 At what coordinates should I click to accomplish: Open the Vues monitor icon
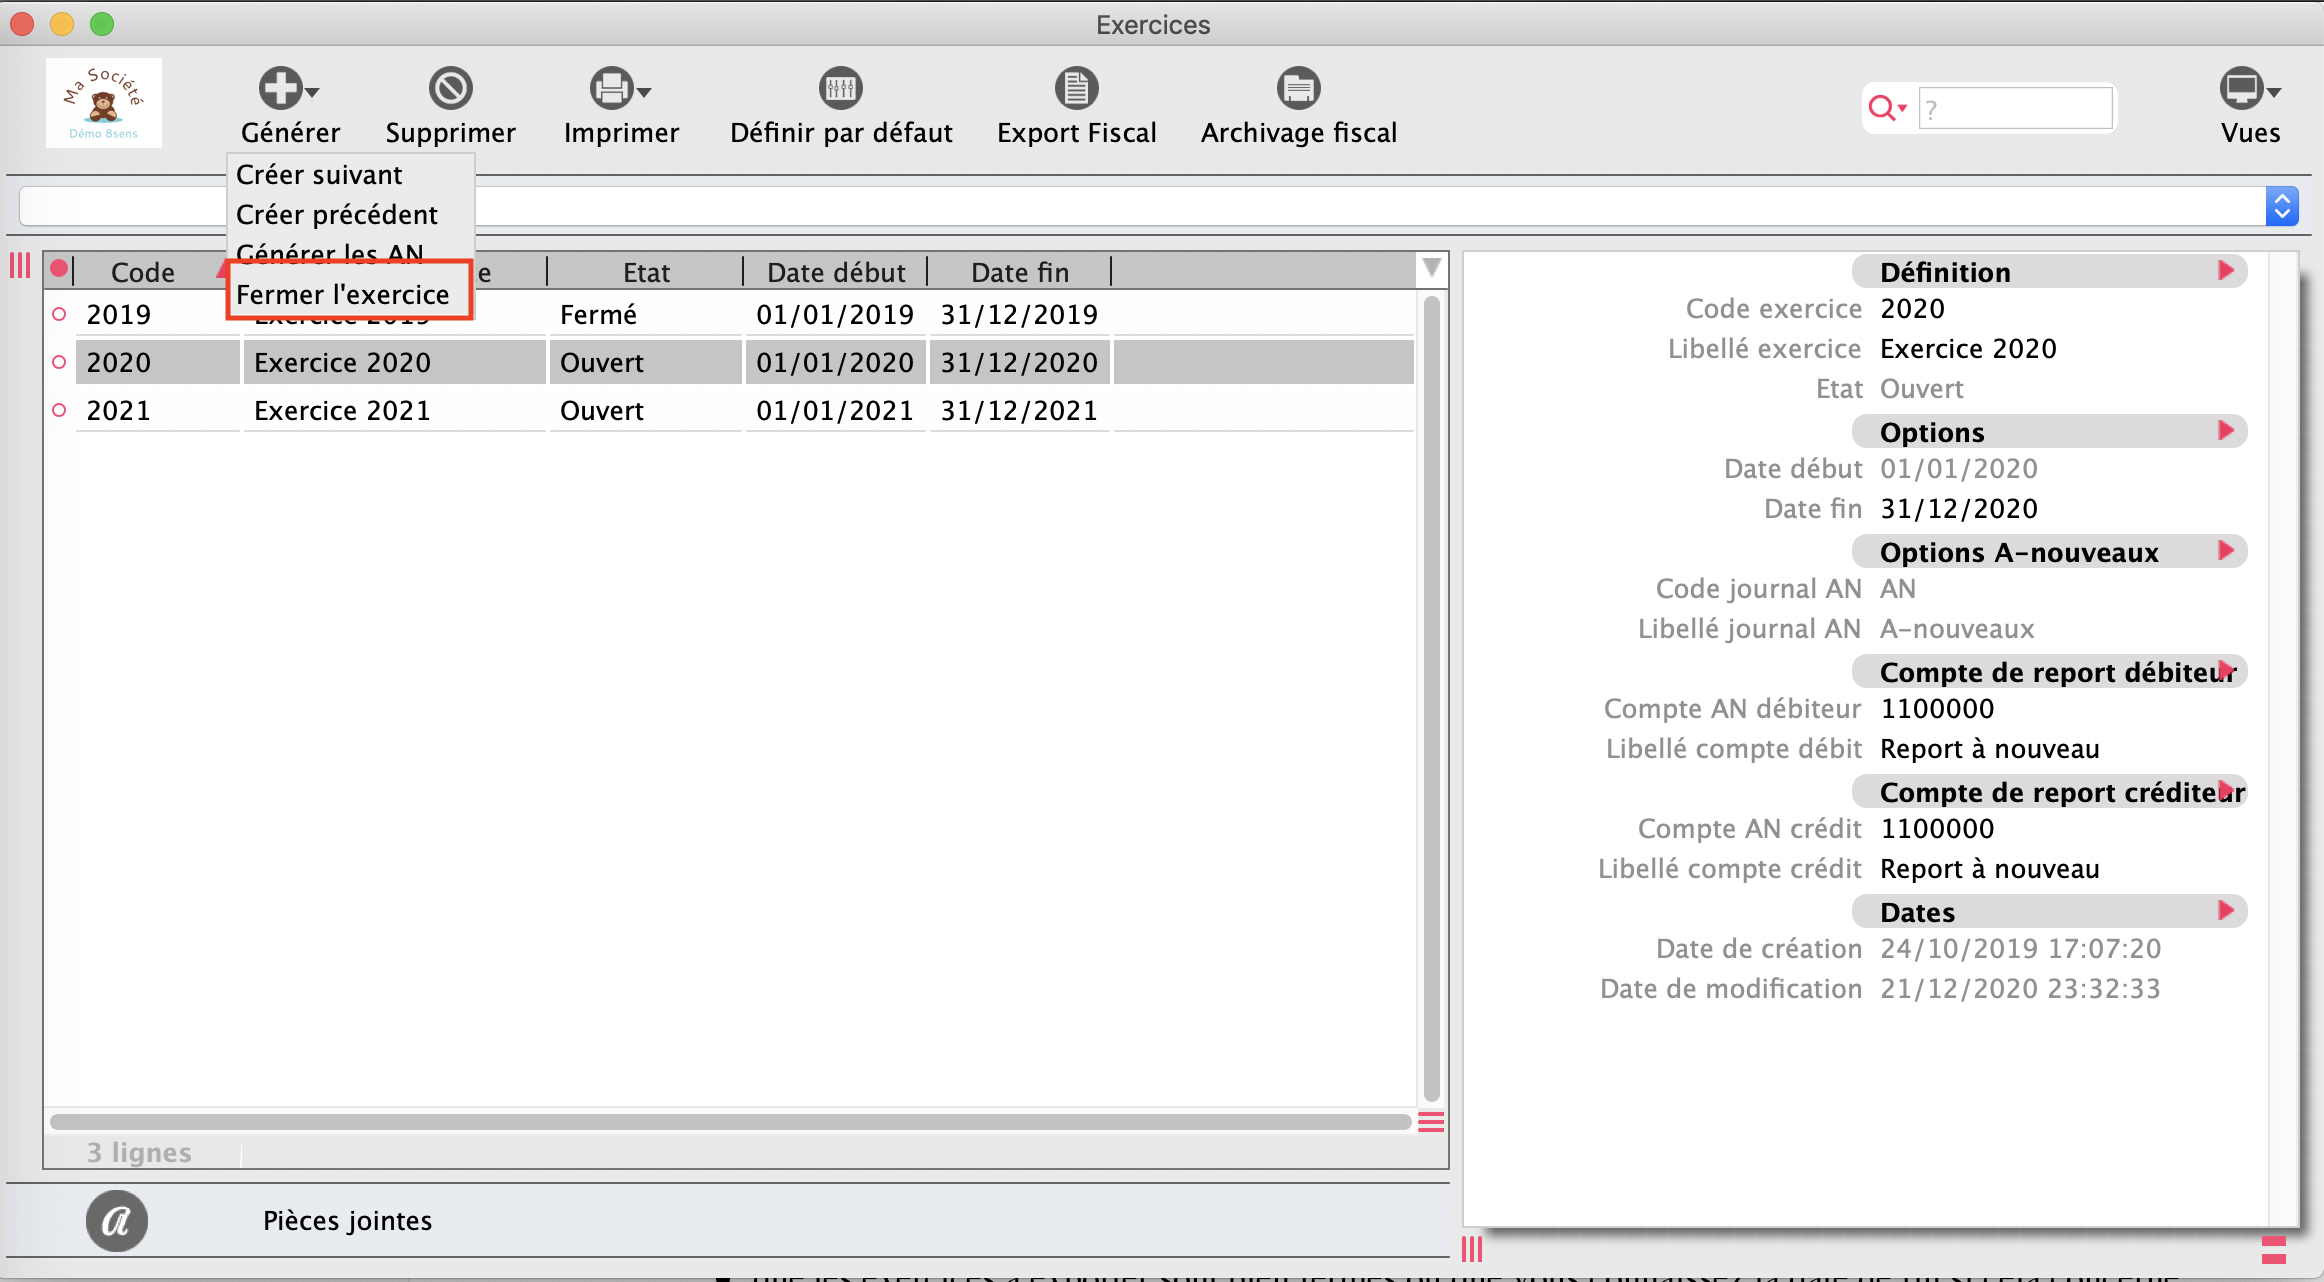point(2241,88)
